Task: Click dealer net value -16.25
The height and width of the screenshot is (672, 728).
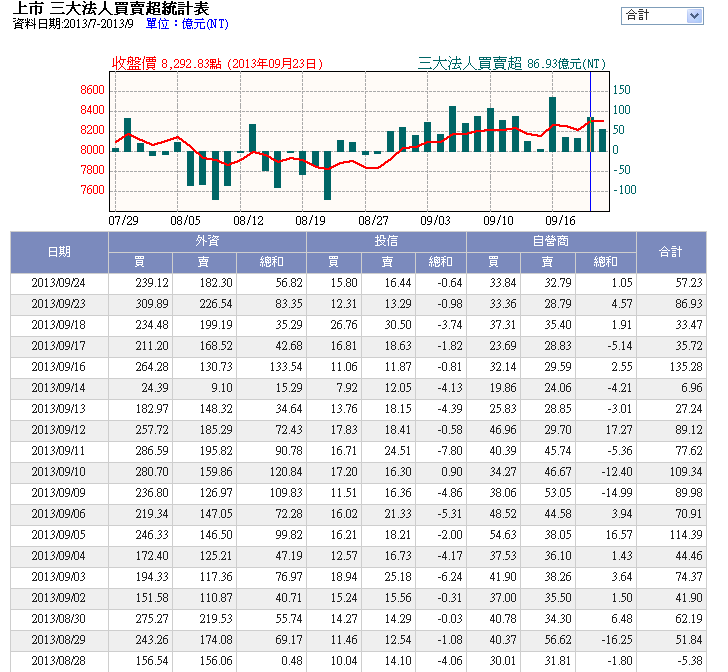Action: (x=617, y=640)
